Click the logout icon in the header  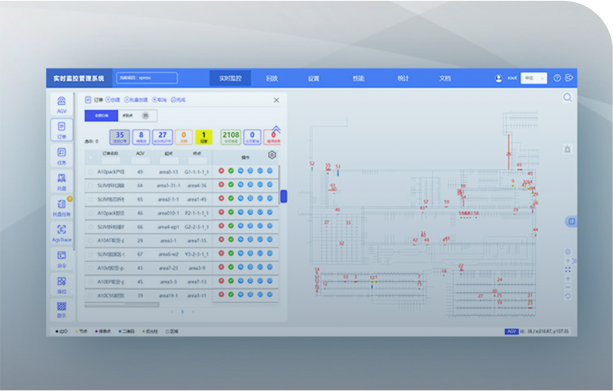point(569,78)
